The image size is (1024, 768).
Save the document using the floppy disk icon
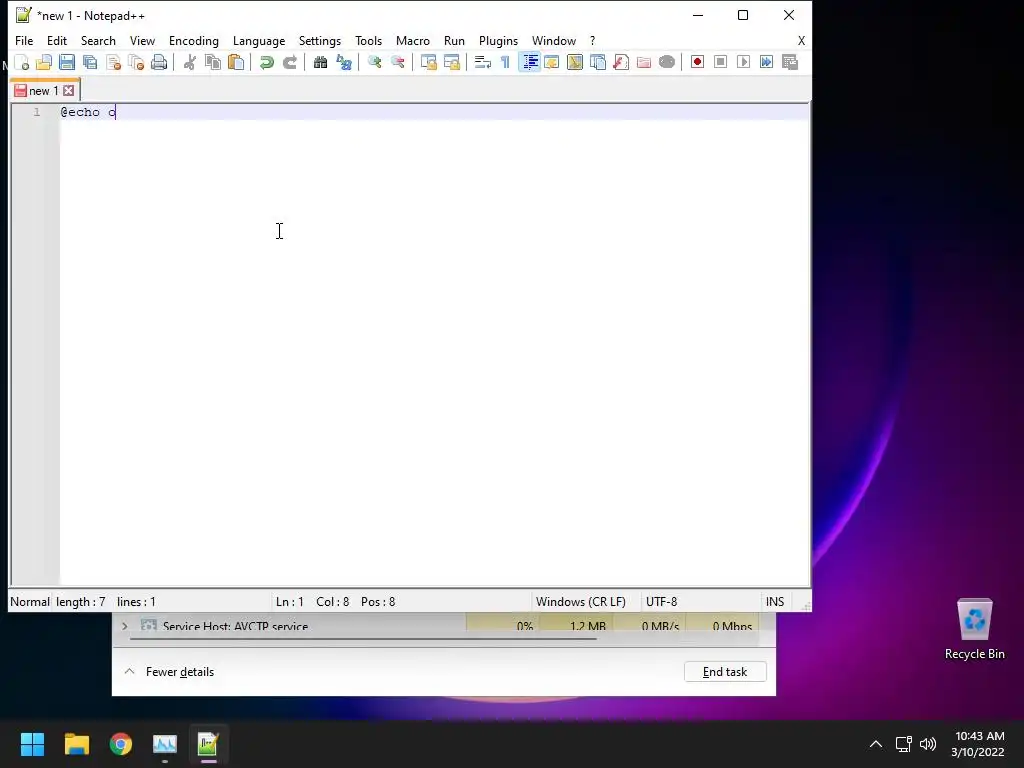tap(67, 62)
